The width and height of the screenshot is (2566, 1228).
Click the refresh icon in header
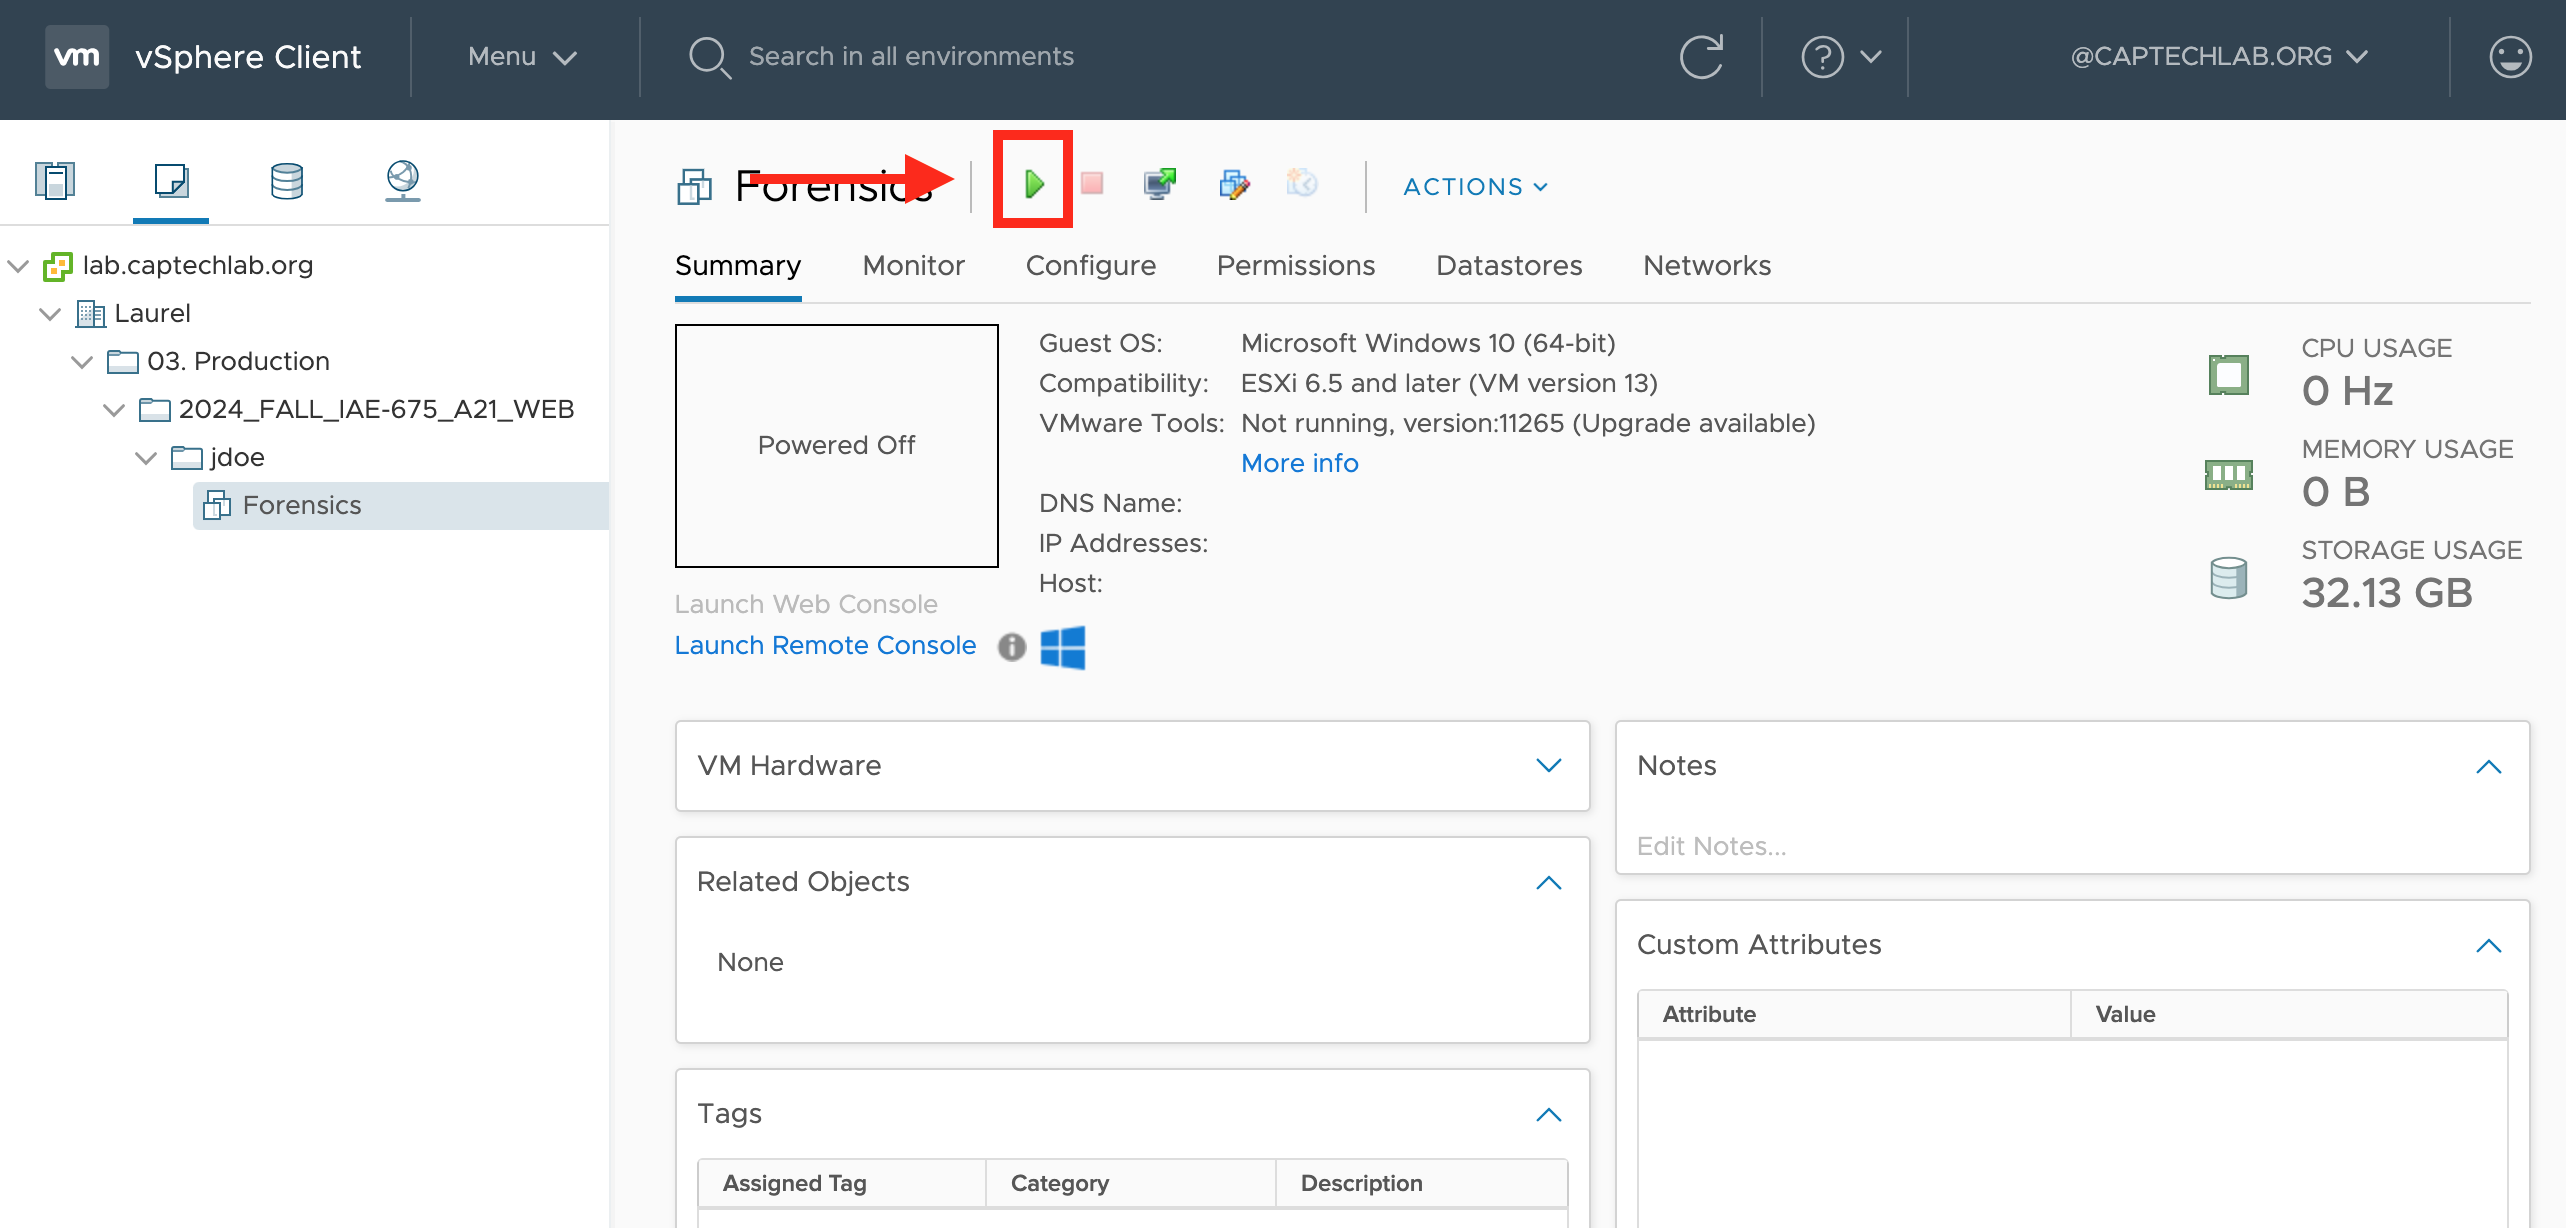[x=1700, y=57]
